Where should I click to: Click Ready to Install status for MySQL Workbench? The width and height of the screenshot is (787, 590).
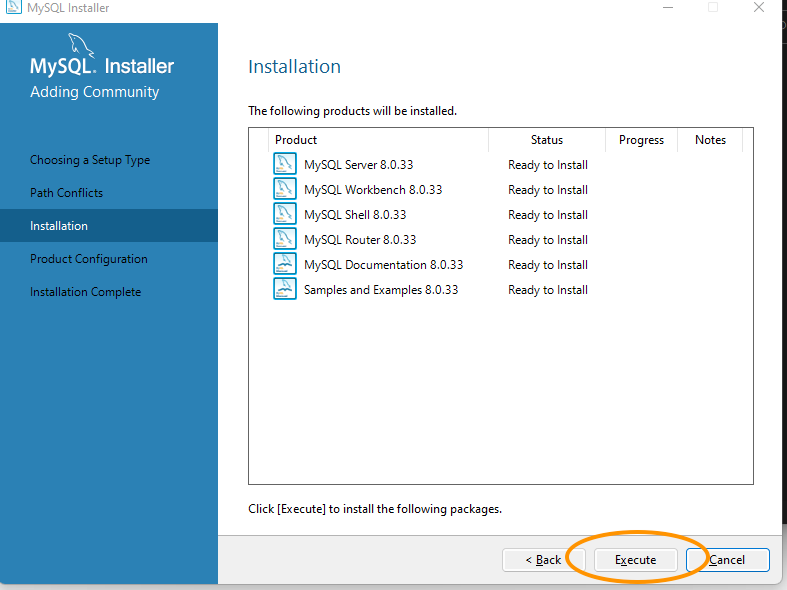coord(548,190)
